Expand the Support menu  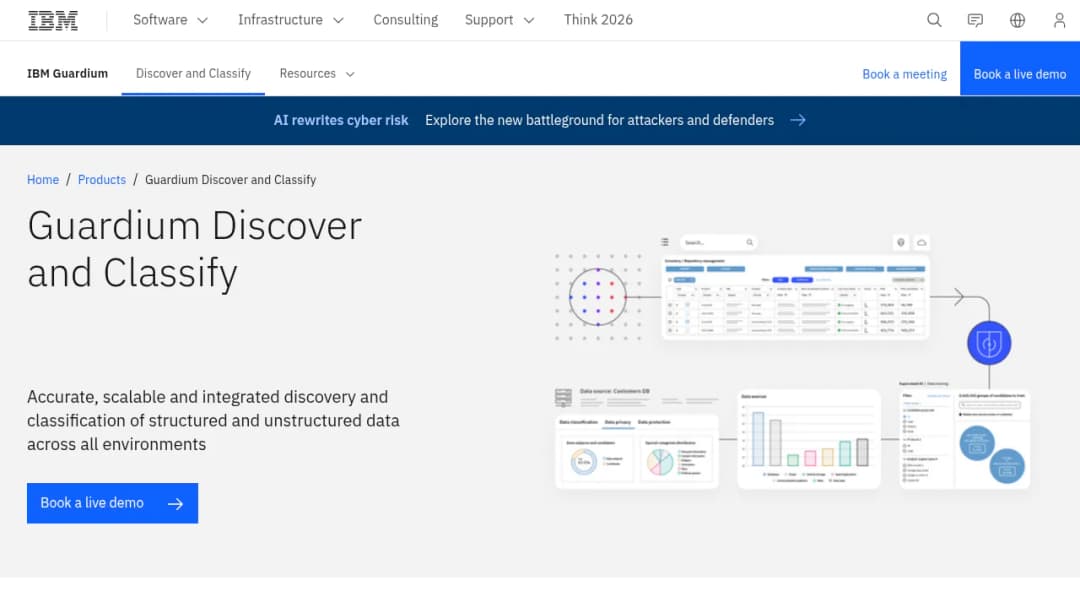pos(499,20)
